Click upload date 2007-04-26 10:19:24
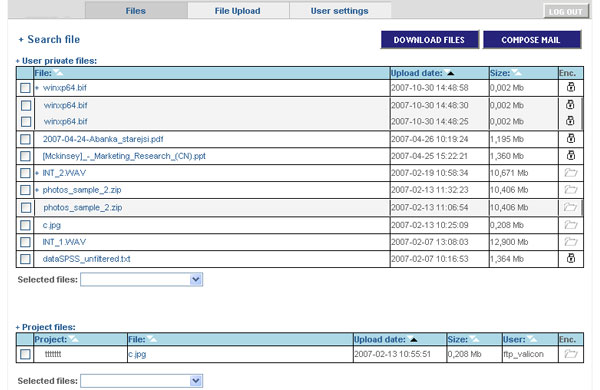Image resolution: width=600 pixels, height=390 pixels. (x=430, y=139)
